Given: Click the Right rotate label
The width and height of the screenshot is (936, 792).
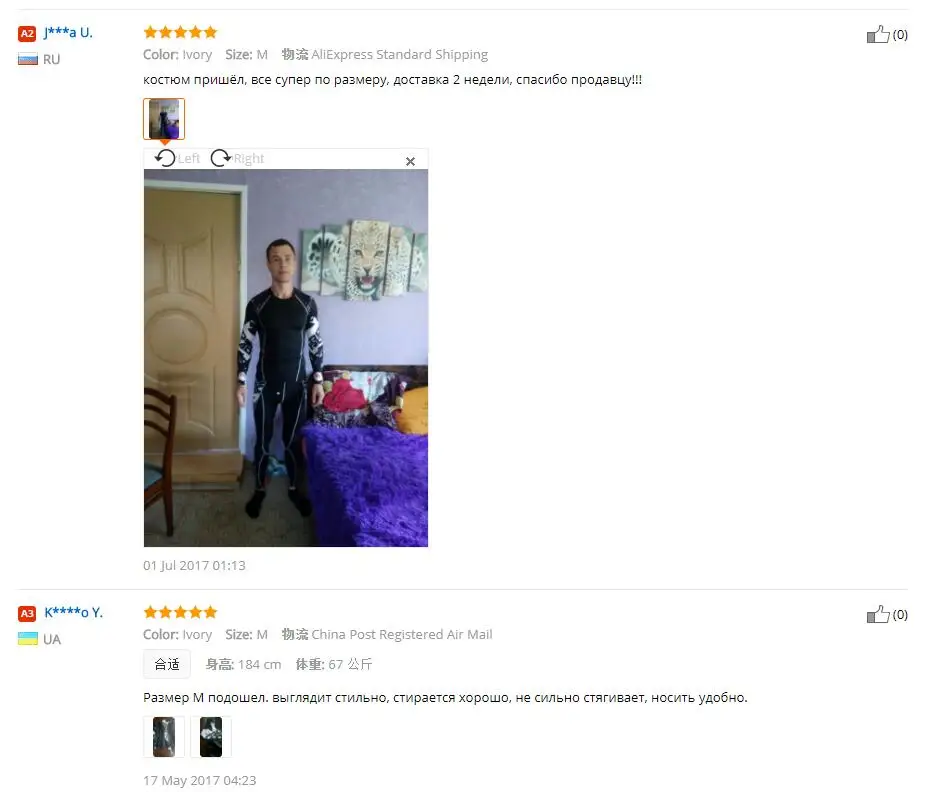Looking at the screenshot, I should coord(248,158).
